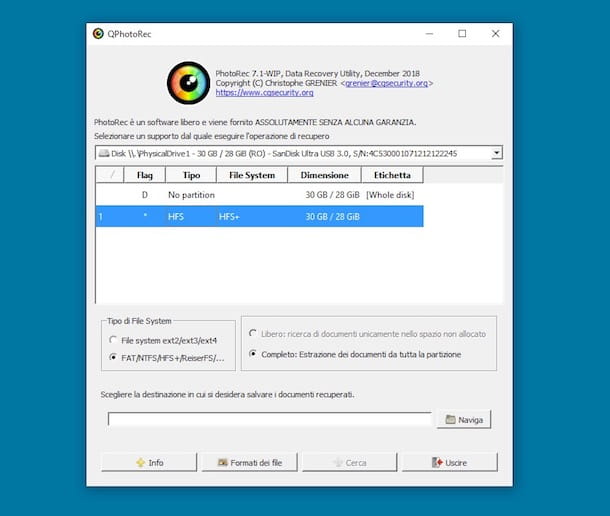Close the QPhotoRec window
Screen dimensions: 610x516
tap(495, 34)
